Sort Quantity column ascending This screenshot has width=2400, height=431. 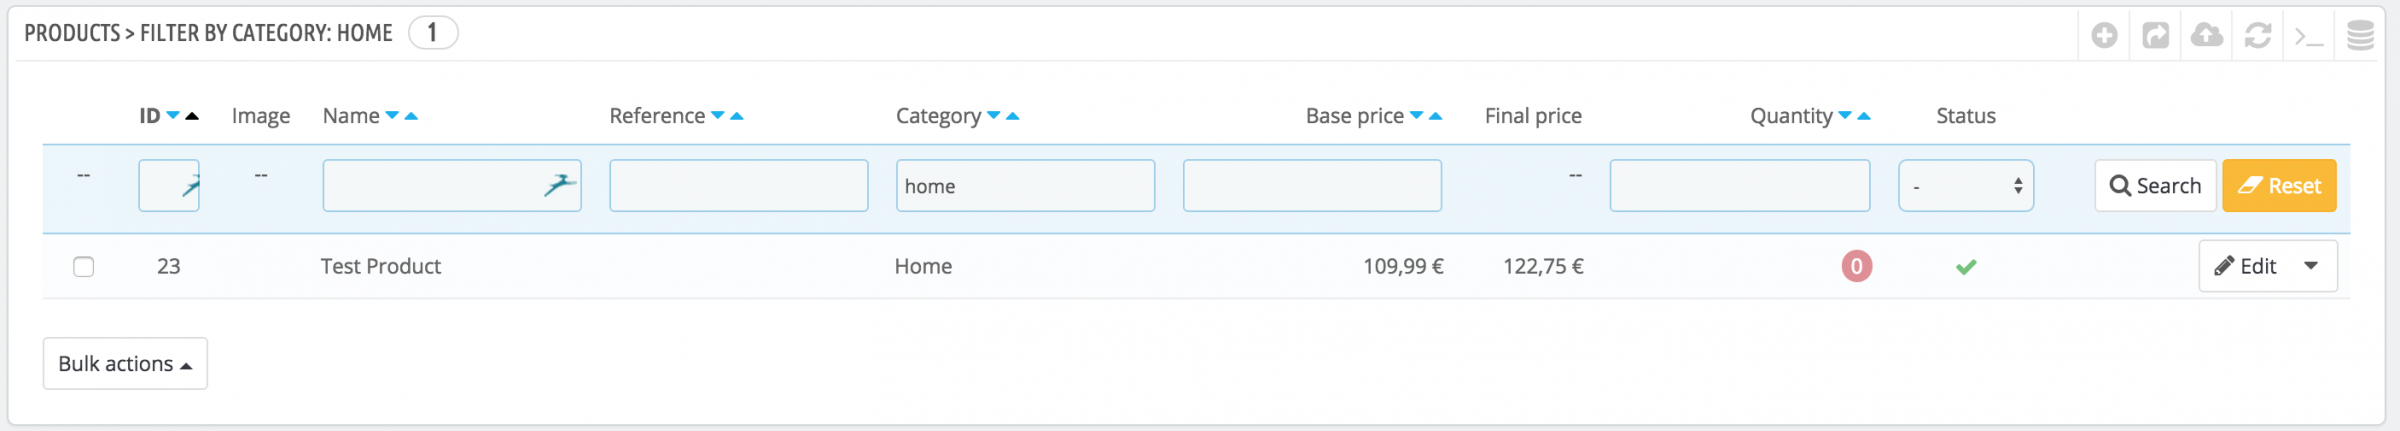click(1864, 116)
